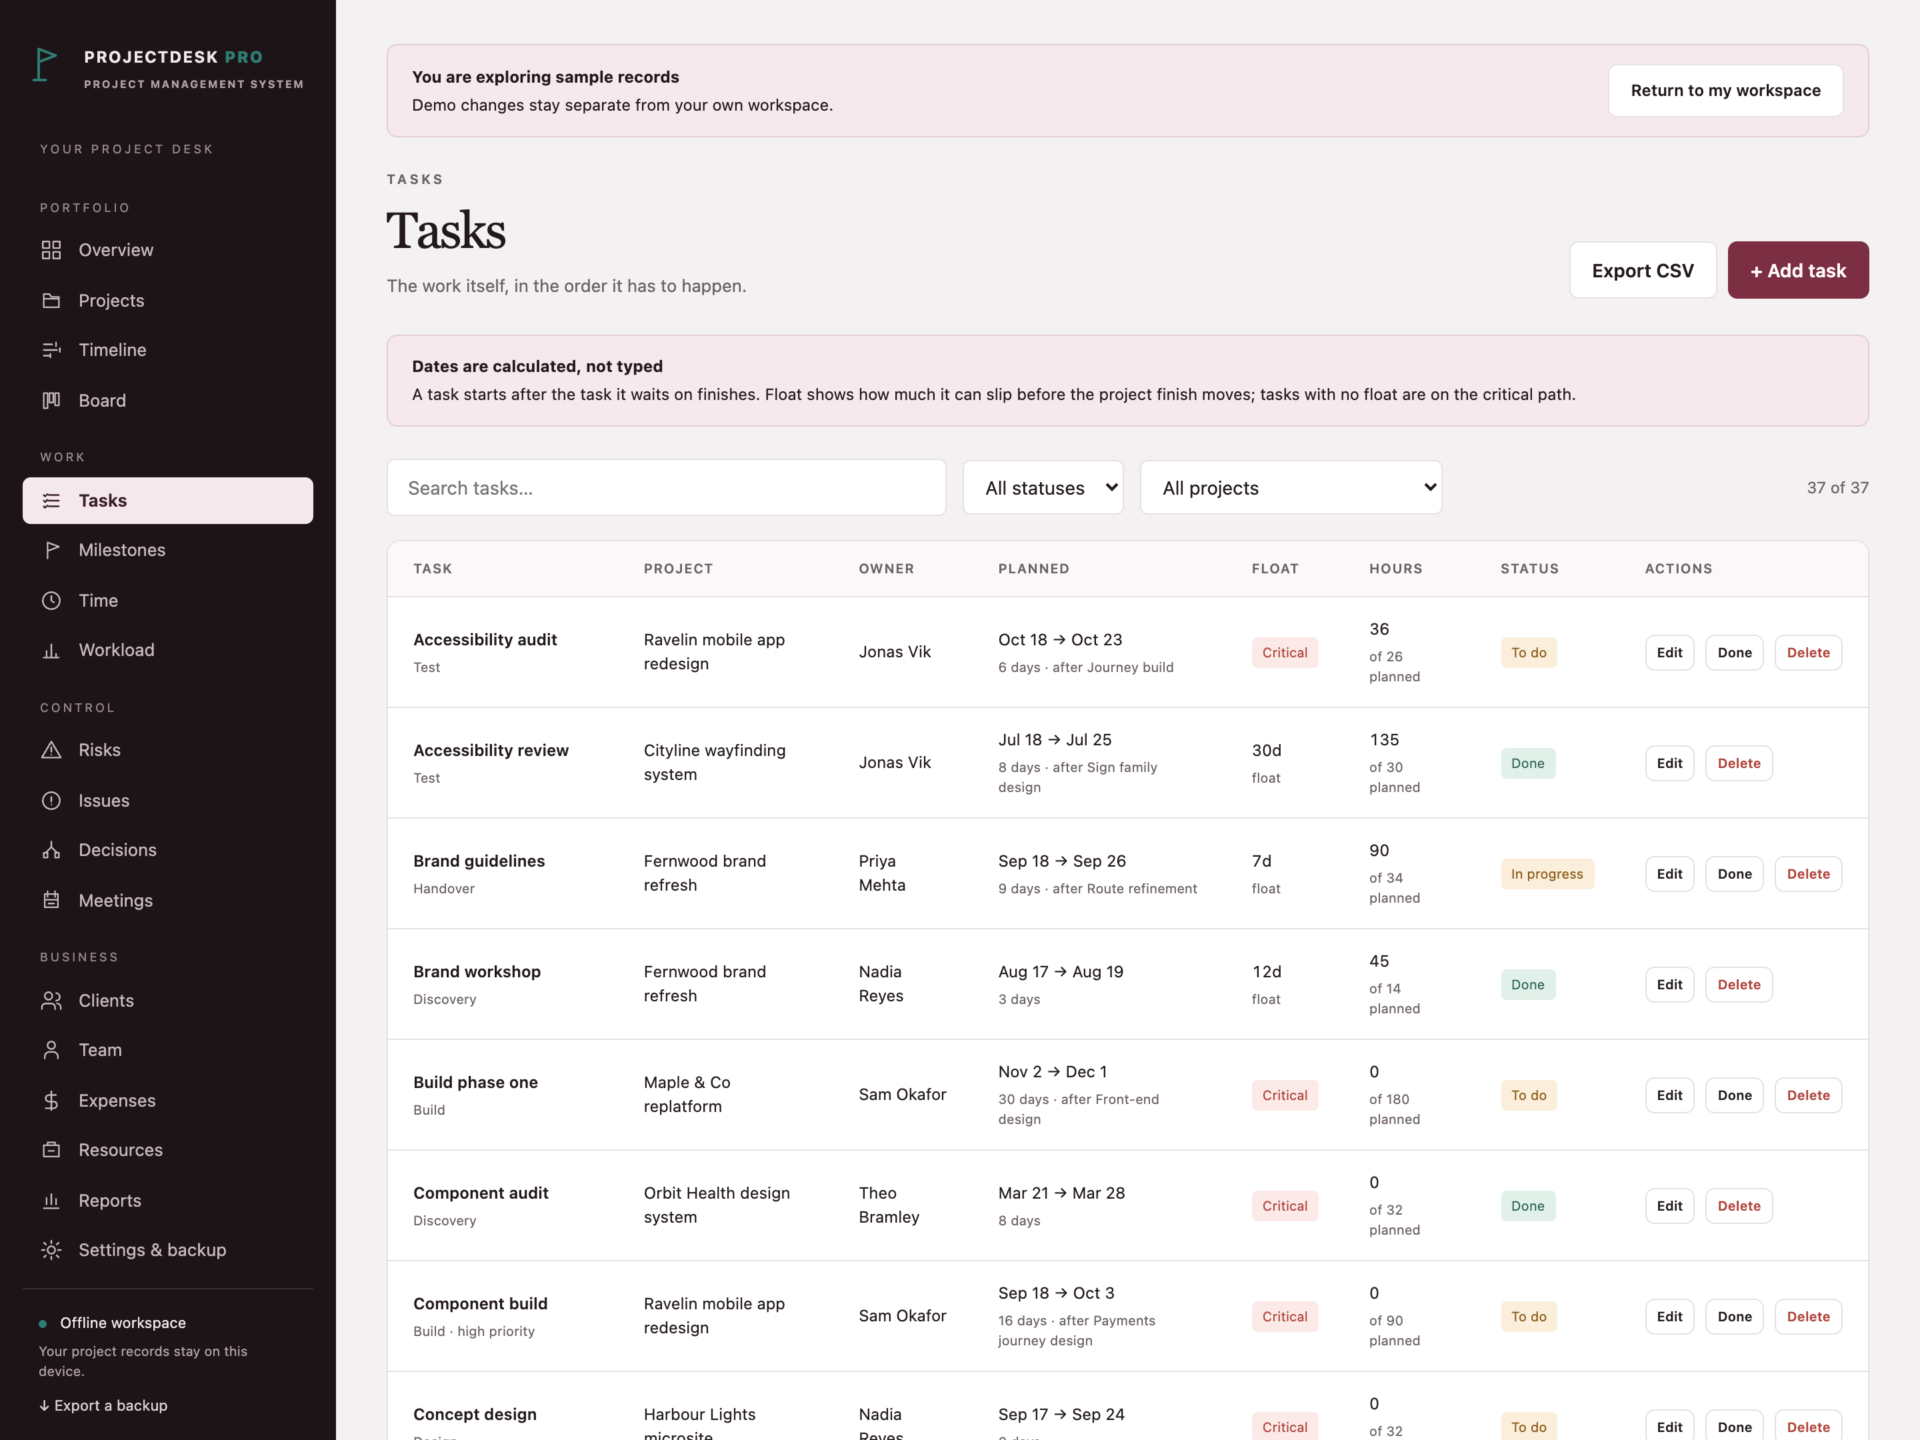Select the Tasks menu item
Viewport: 1920px width, 1440px height.
pyautogui.click(x=168, y=500)
